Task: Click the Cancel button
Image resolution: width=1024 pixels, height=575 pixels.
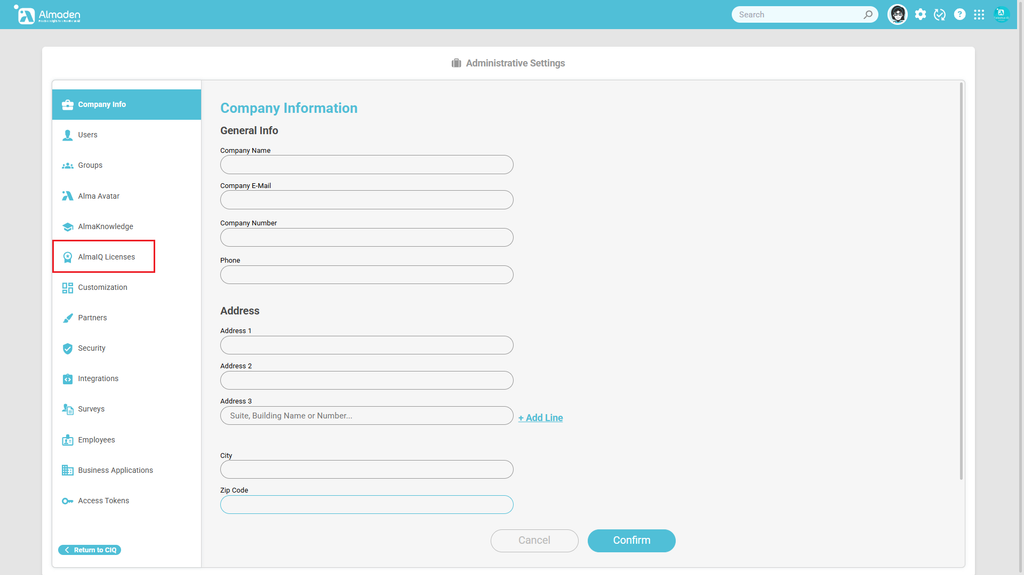Action: coord(534,540)
